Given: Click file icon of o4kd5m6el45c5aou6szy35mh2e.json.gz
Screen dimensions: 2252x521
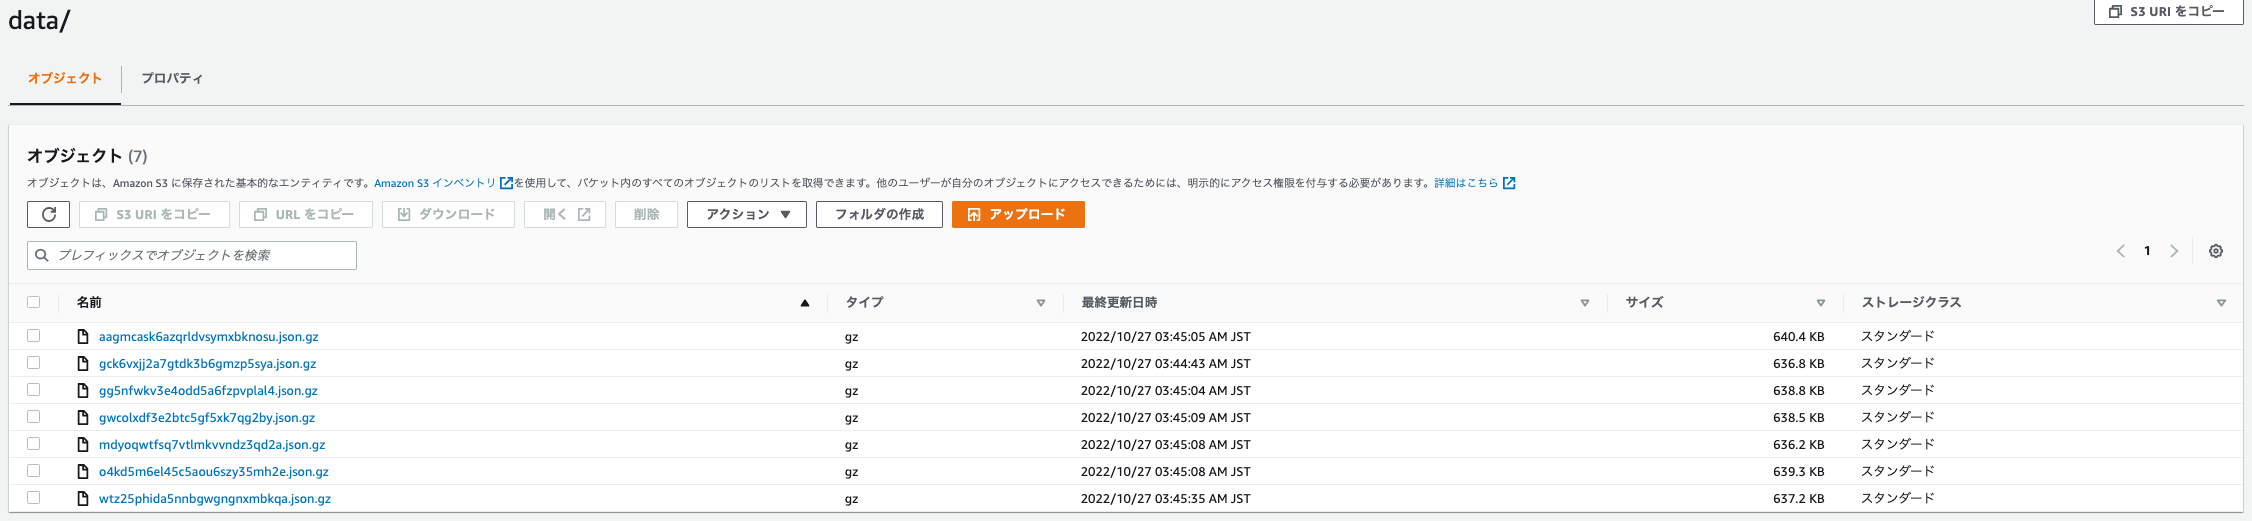Looking at the screenshot, I should tap(83, 472).
